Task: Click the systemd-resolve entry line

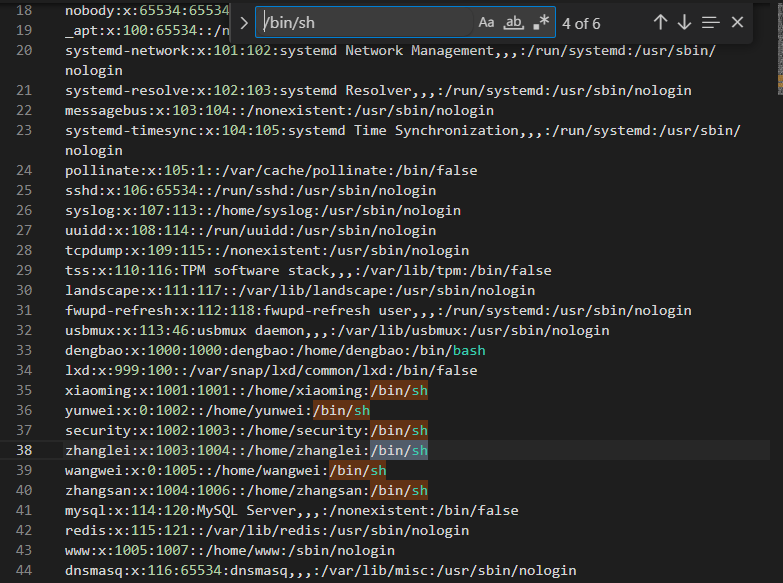Action: (x=378, y=90)
